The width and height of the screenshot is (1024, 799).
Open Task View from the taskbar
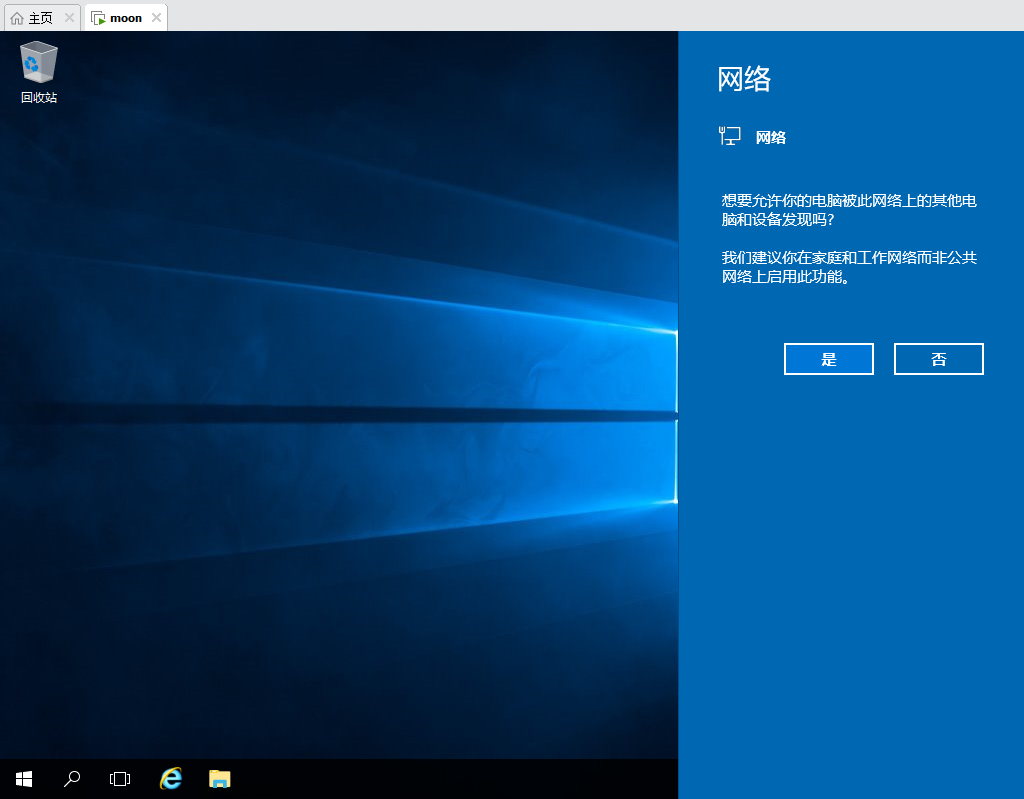(120, 779)
